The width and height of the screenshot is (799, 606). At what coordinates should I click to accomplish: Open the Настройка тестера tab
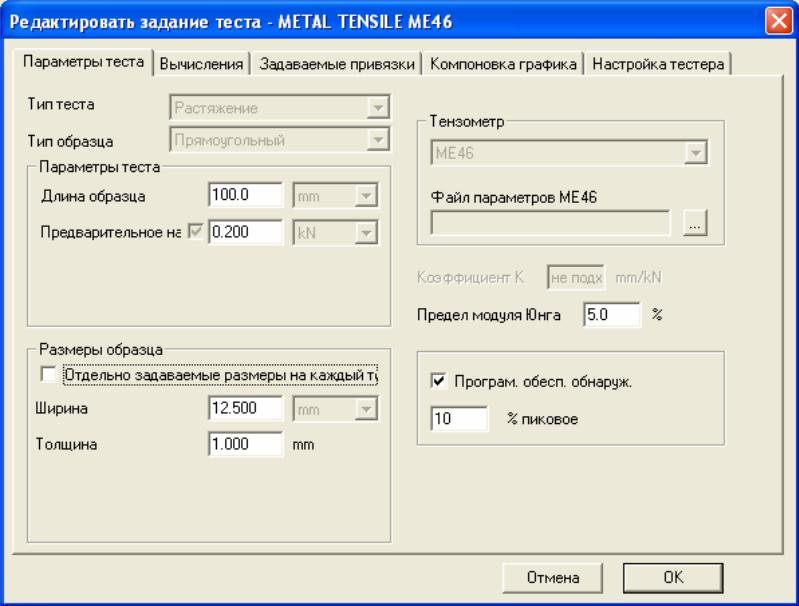coord(658,64)
